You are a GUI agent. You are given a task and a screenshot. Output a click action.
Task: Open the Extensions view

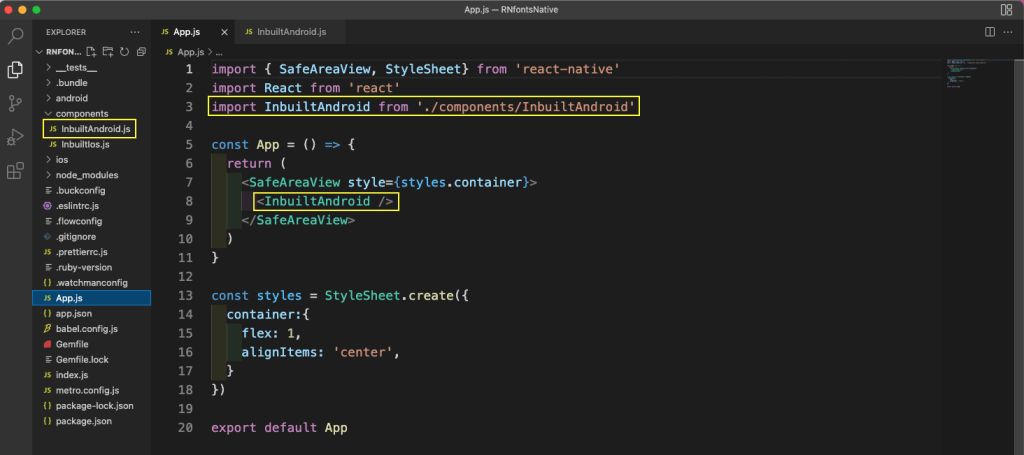(16, 171)
